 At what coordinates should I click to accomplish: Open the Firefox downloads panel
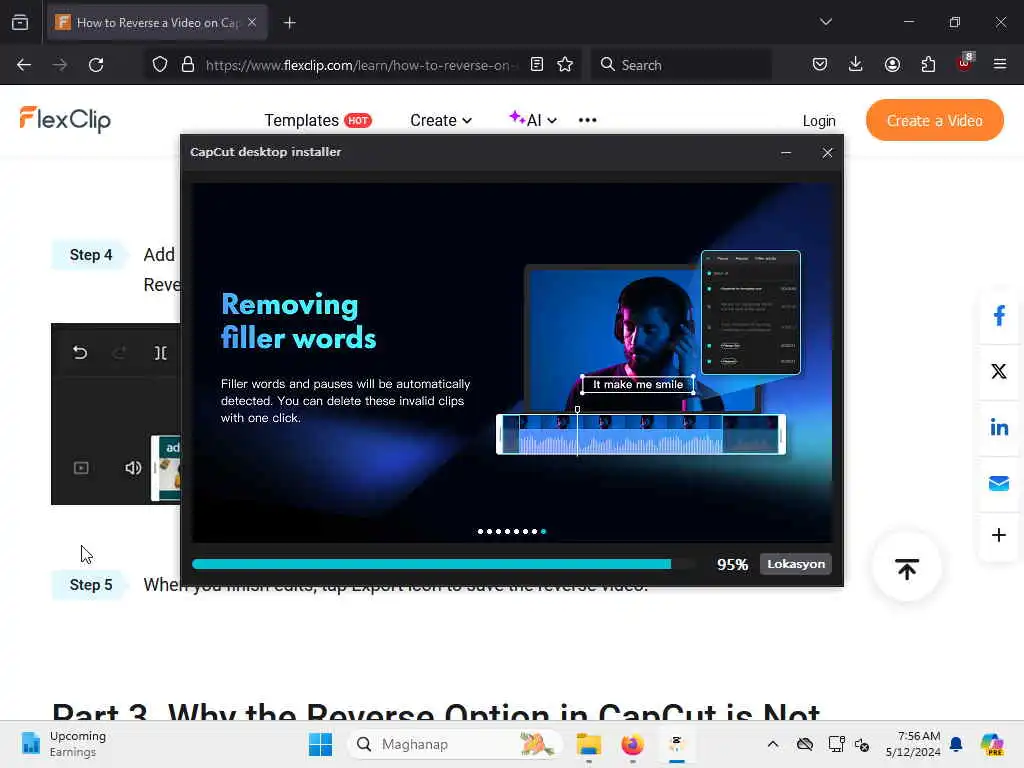pyautogui.click(x=856, y=64)
